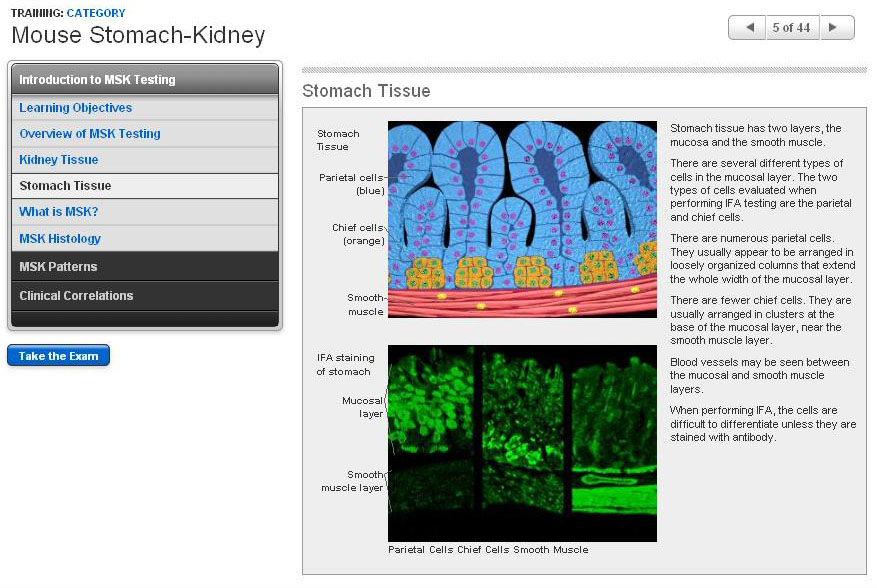Click the Chief cells (orange) label

point(358,234)
